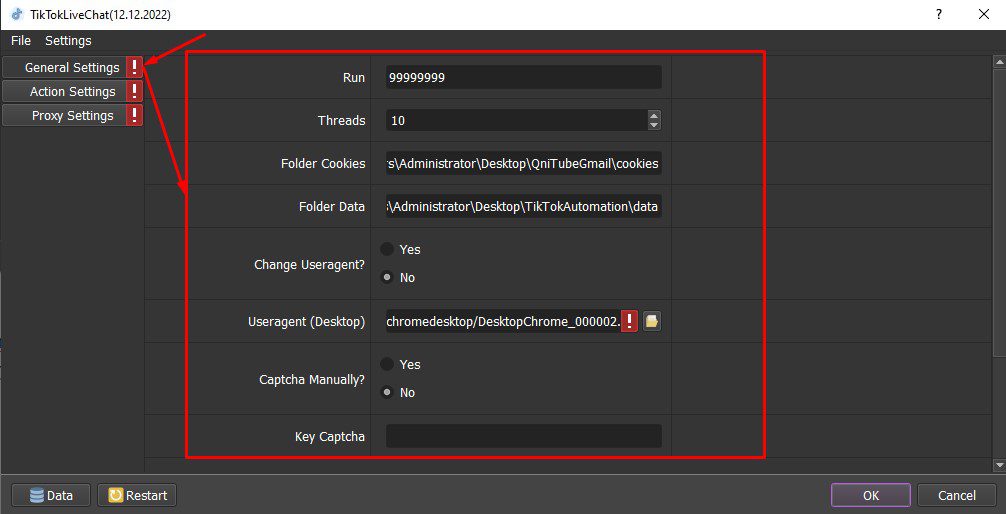Image resolution: width=1006 pixels, height=514 pixels.
Task: Click the warning icon beside Action Settings
Action: [134, 91]
